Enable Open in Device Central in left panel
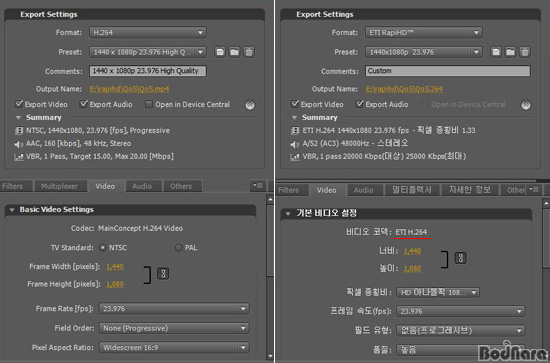 [149, 104]
